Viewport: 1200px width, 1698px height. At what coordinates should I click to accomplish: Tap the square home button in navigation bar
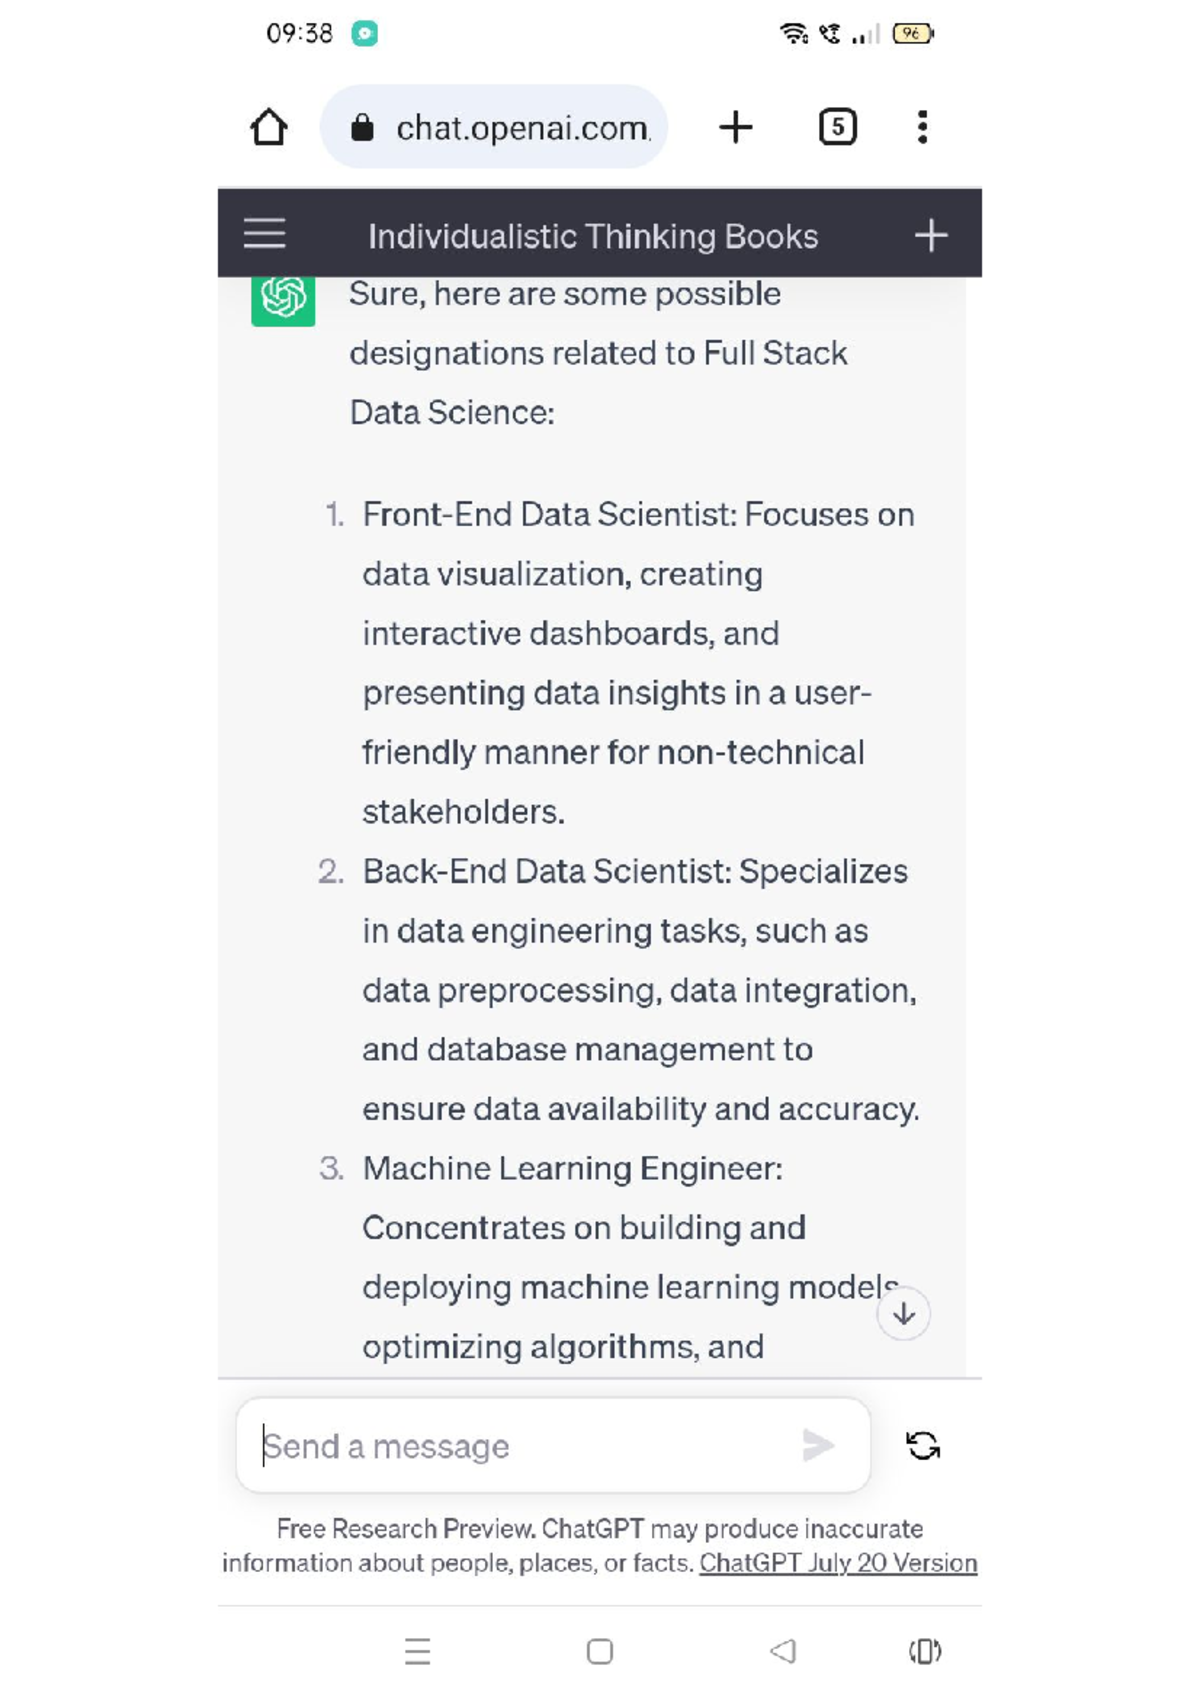600,1651
